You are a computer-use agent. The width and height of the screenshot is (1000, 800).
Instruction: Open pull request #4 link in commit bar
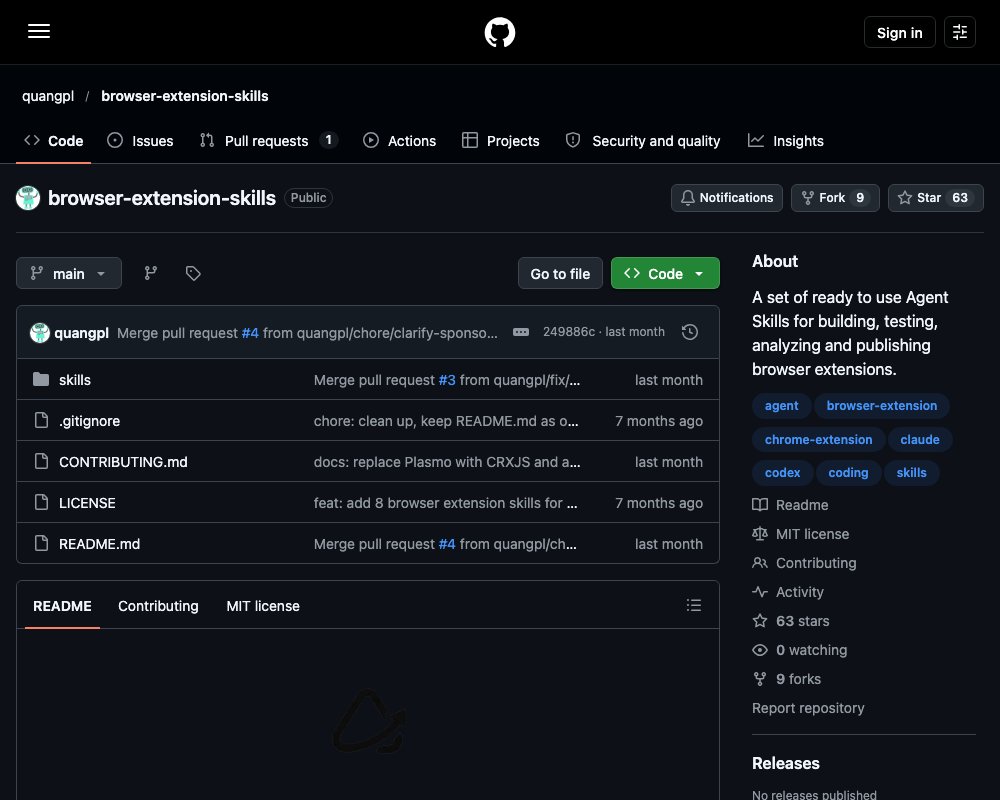(250, 332)
